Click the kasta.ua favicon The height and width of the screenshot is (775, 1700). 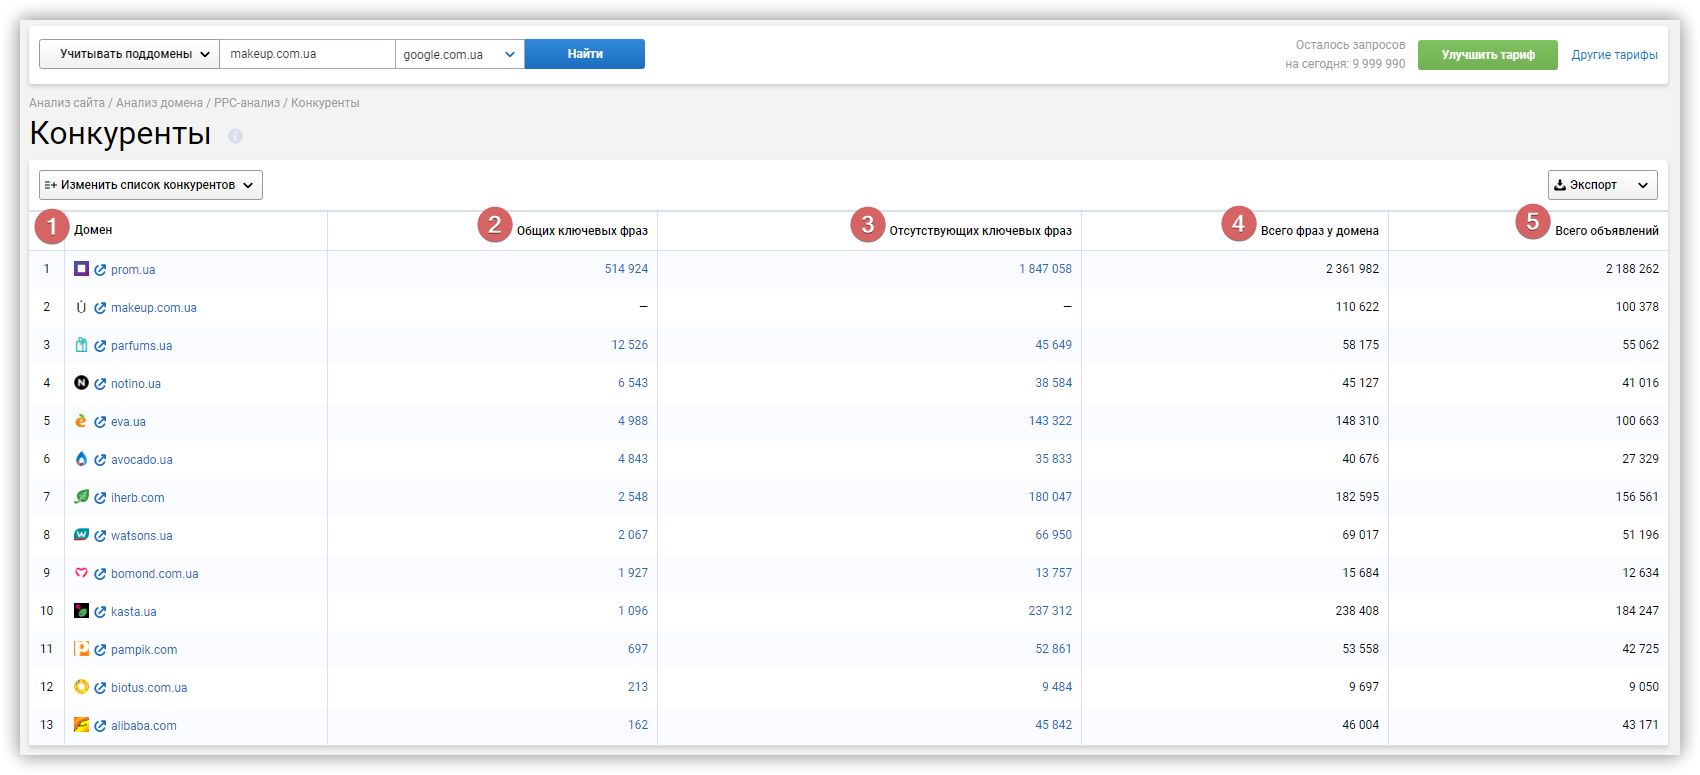[81, 611]
